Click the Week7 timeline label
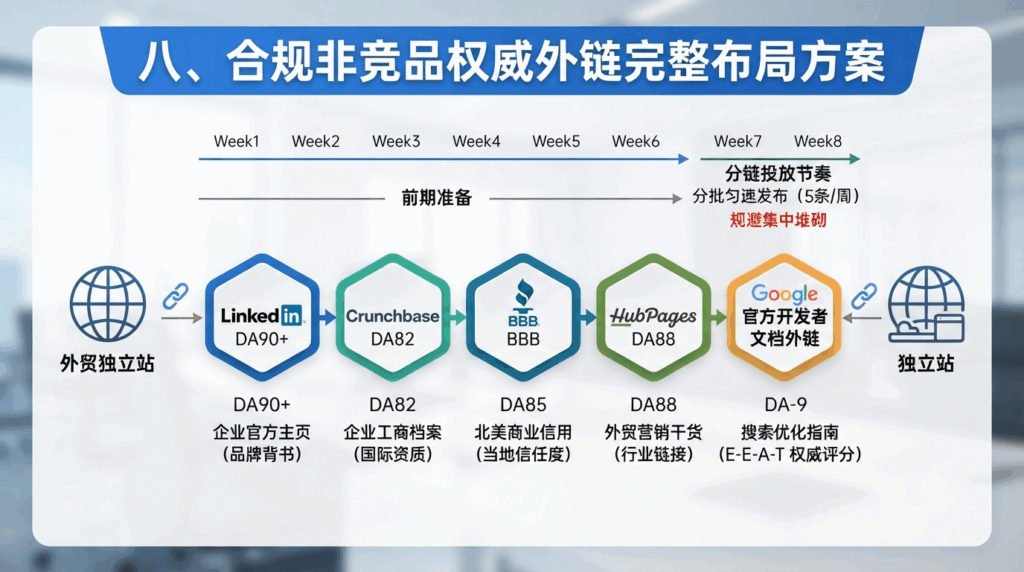1024x572 pixels. (x=737, y=141)
